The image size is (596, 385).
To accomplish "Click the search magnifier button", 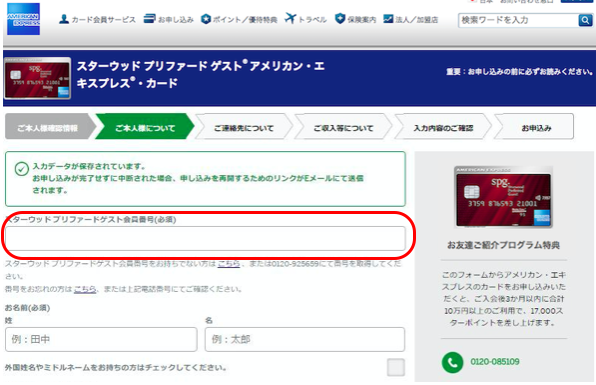I will [x=585, y=20].
